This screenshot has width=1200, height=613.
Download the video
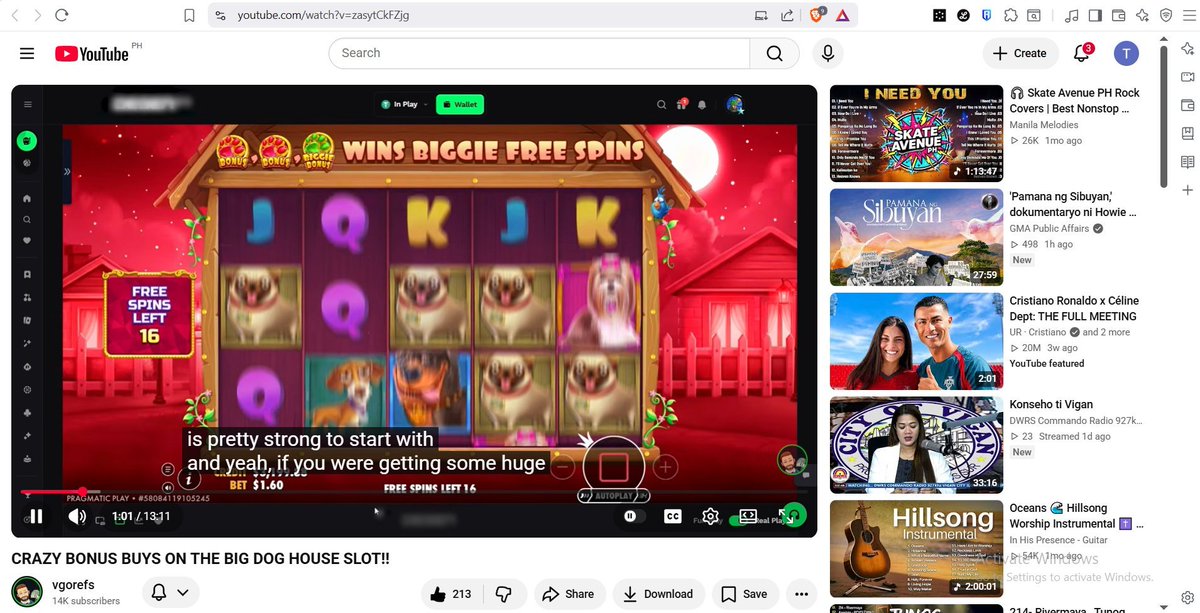click(659, 594)
